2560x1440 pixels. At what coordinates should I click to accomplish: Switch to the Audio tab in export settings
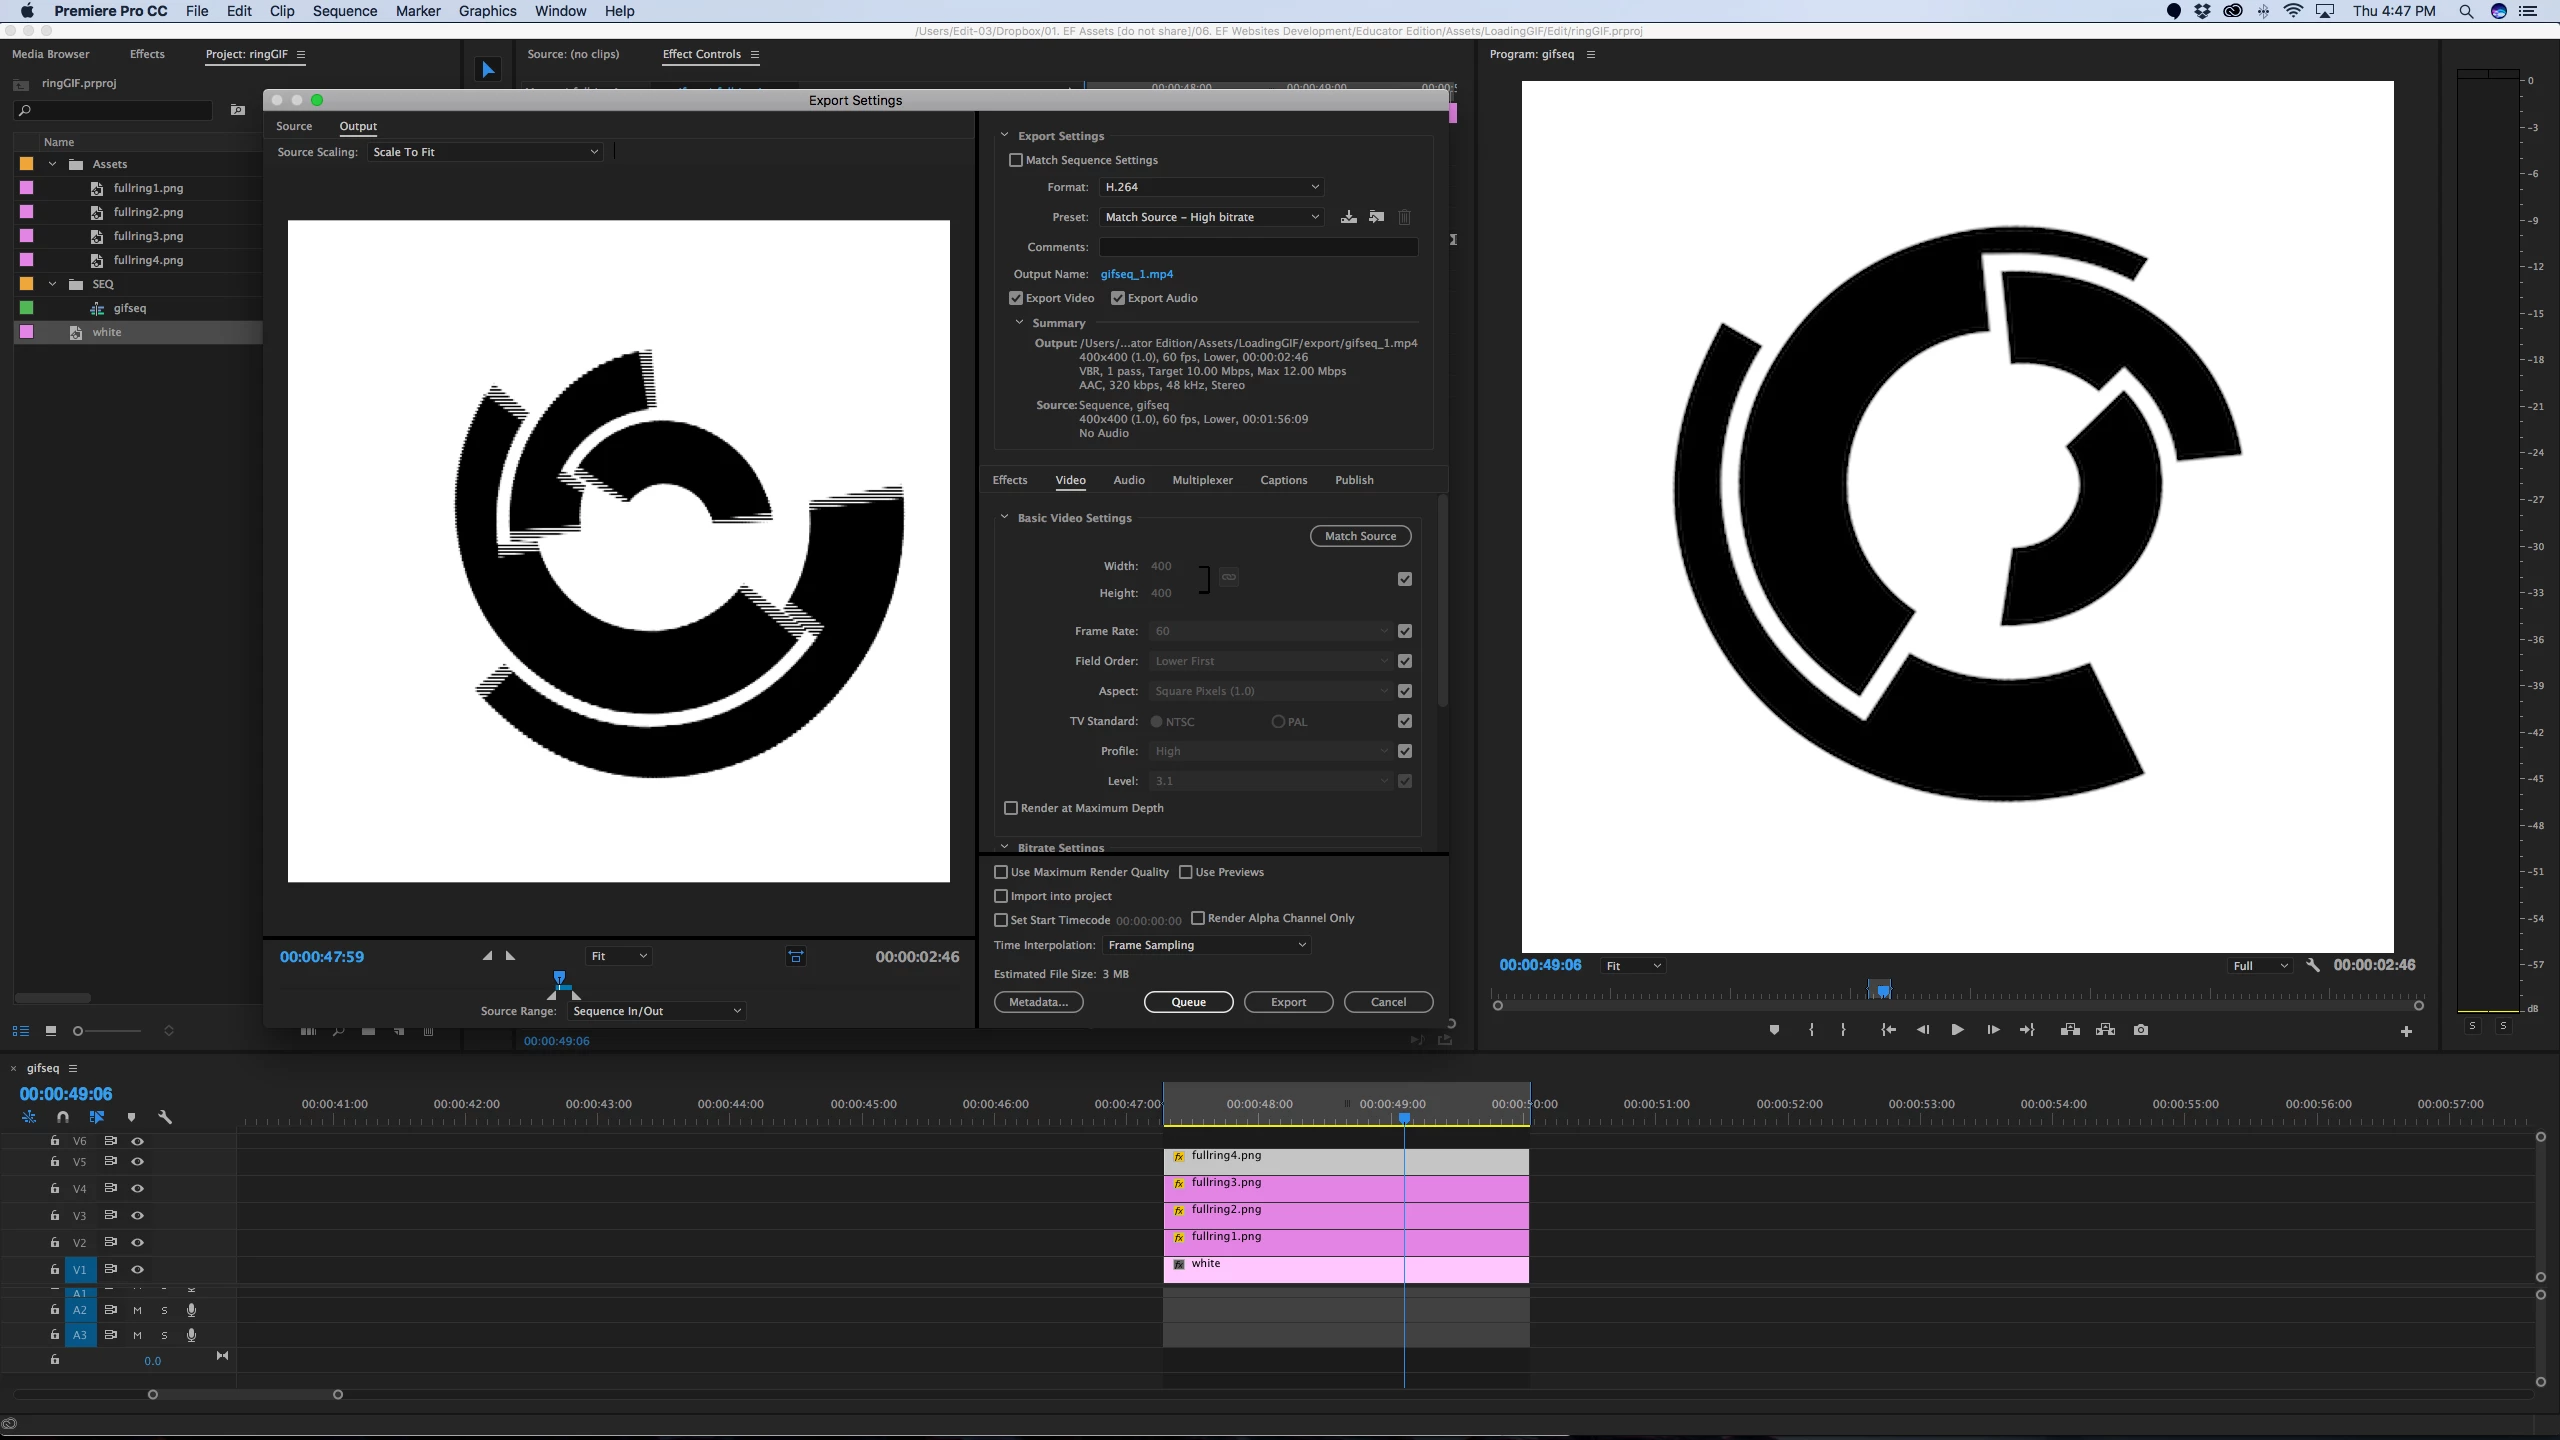point(1128,480)
